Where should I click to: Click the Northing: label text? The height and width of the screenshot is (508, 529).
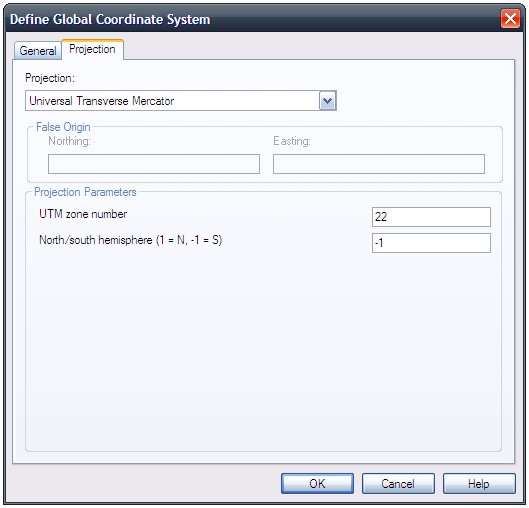69,141
